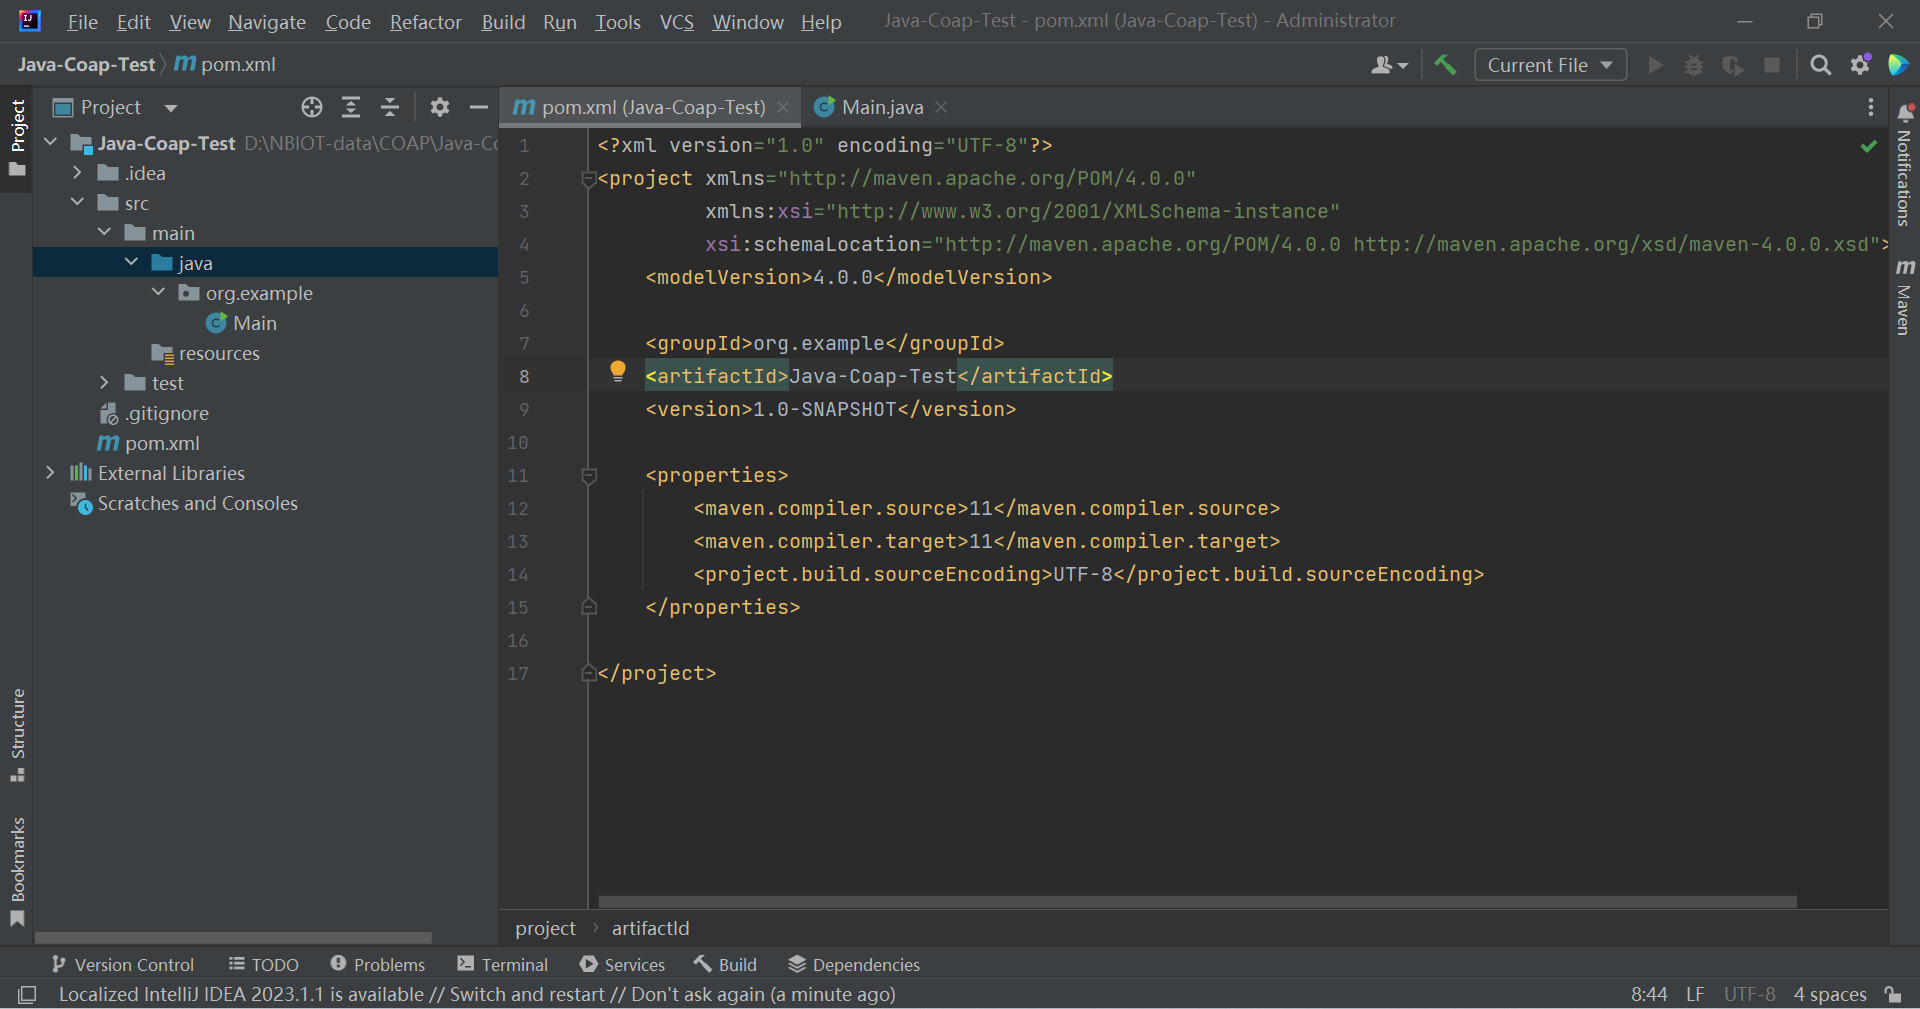
Task: Open IDE settings gear in top toolbar
Action: pyautogui.click(x=1860, y=65)
